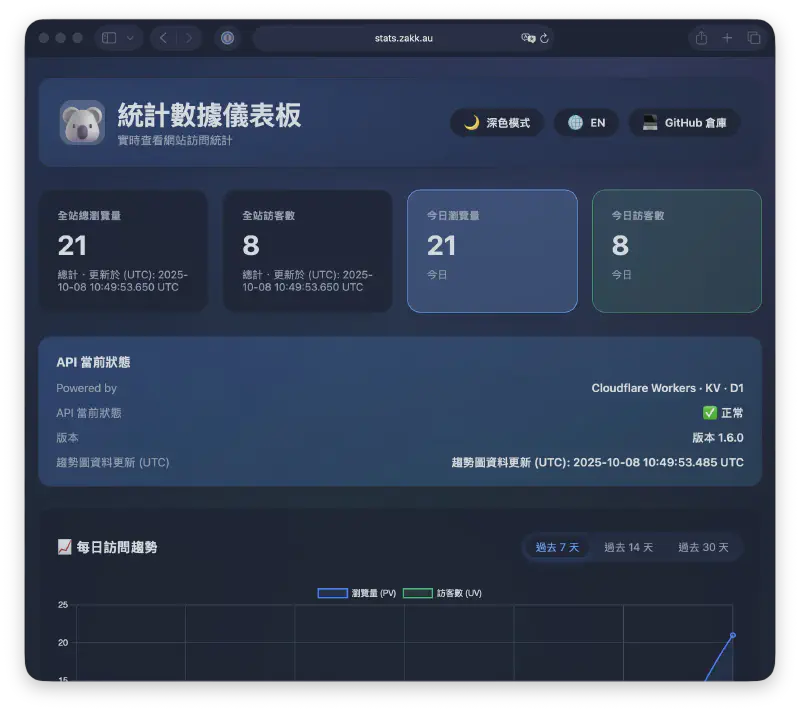Click the chart emoji beside 每日訪問趨勢
Image resolution: width=800 pixels, height=712 pixels.
coord(63,547)
